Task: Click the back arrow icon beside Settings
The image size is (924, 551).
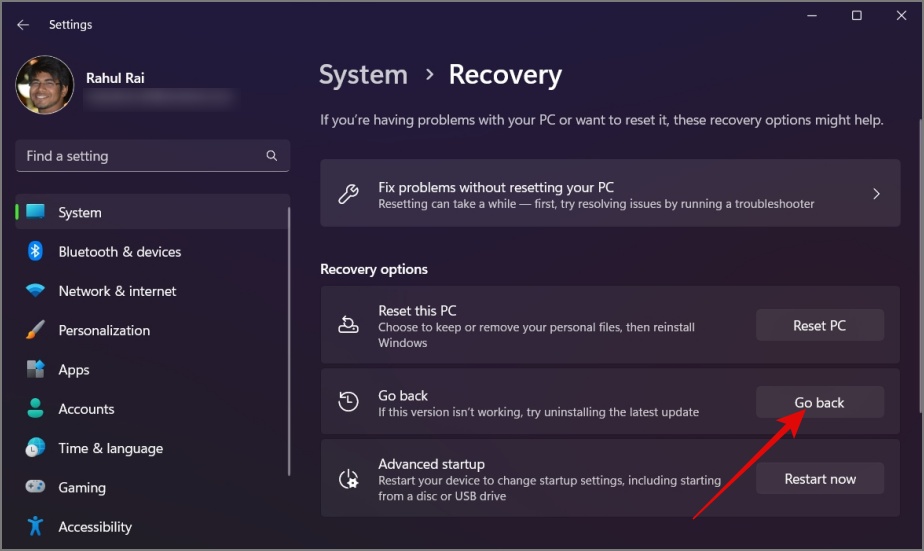Action: [x=23, y=25]
